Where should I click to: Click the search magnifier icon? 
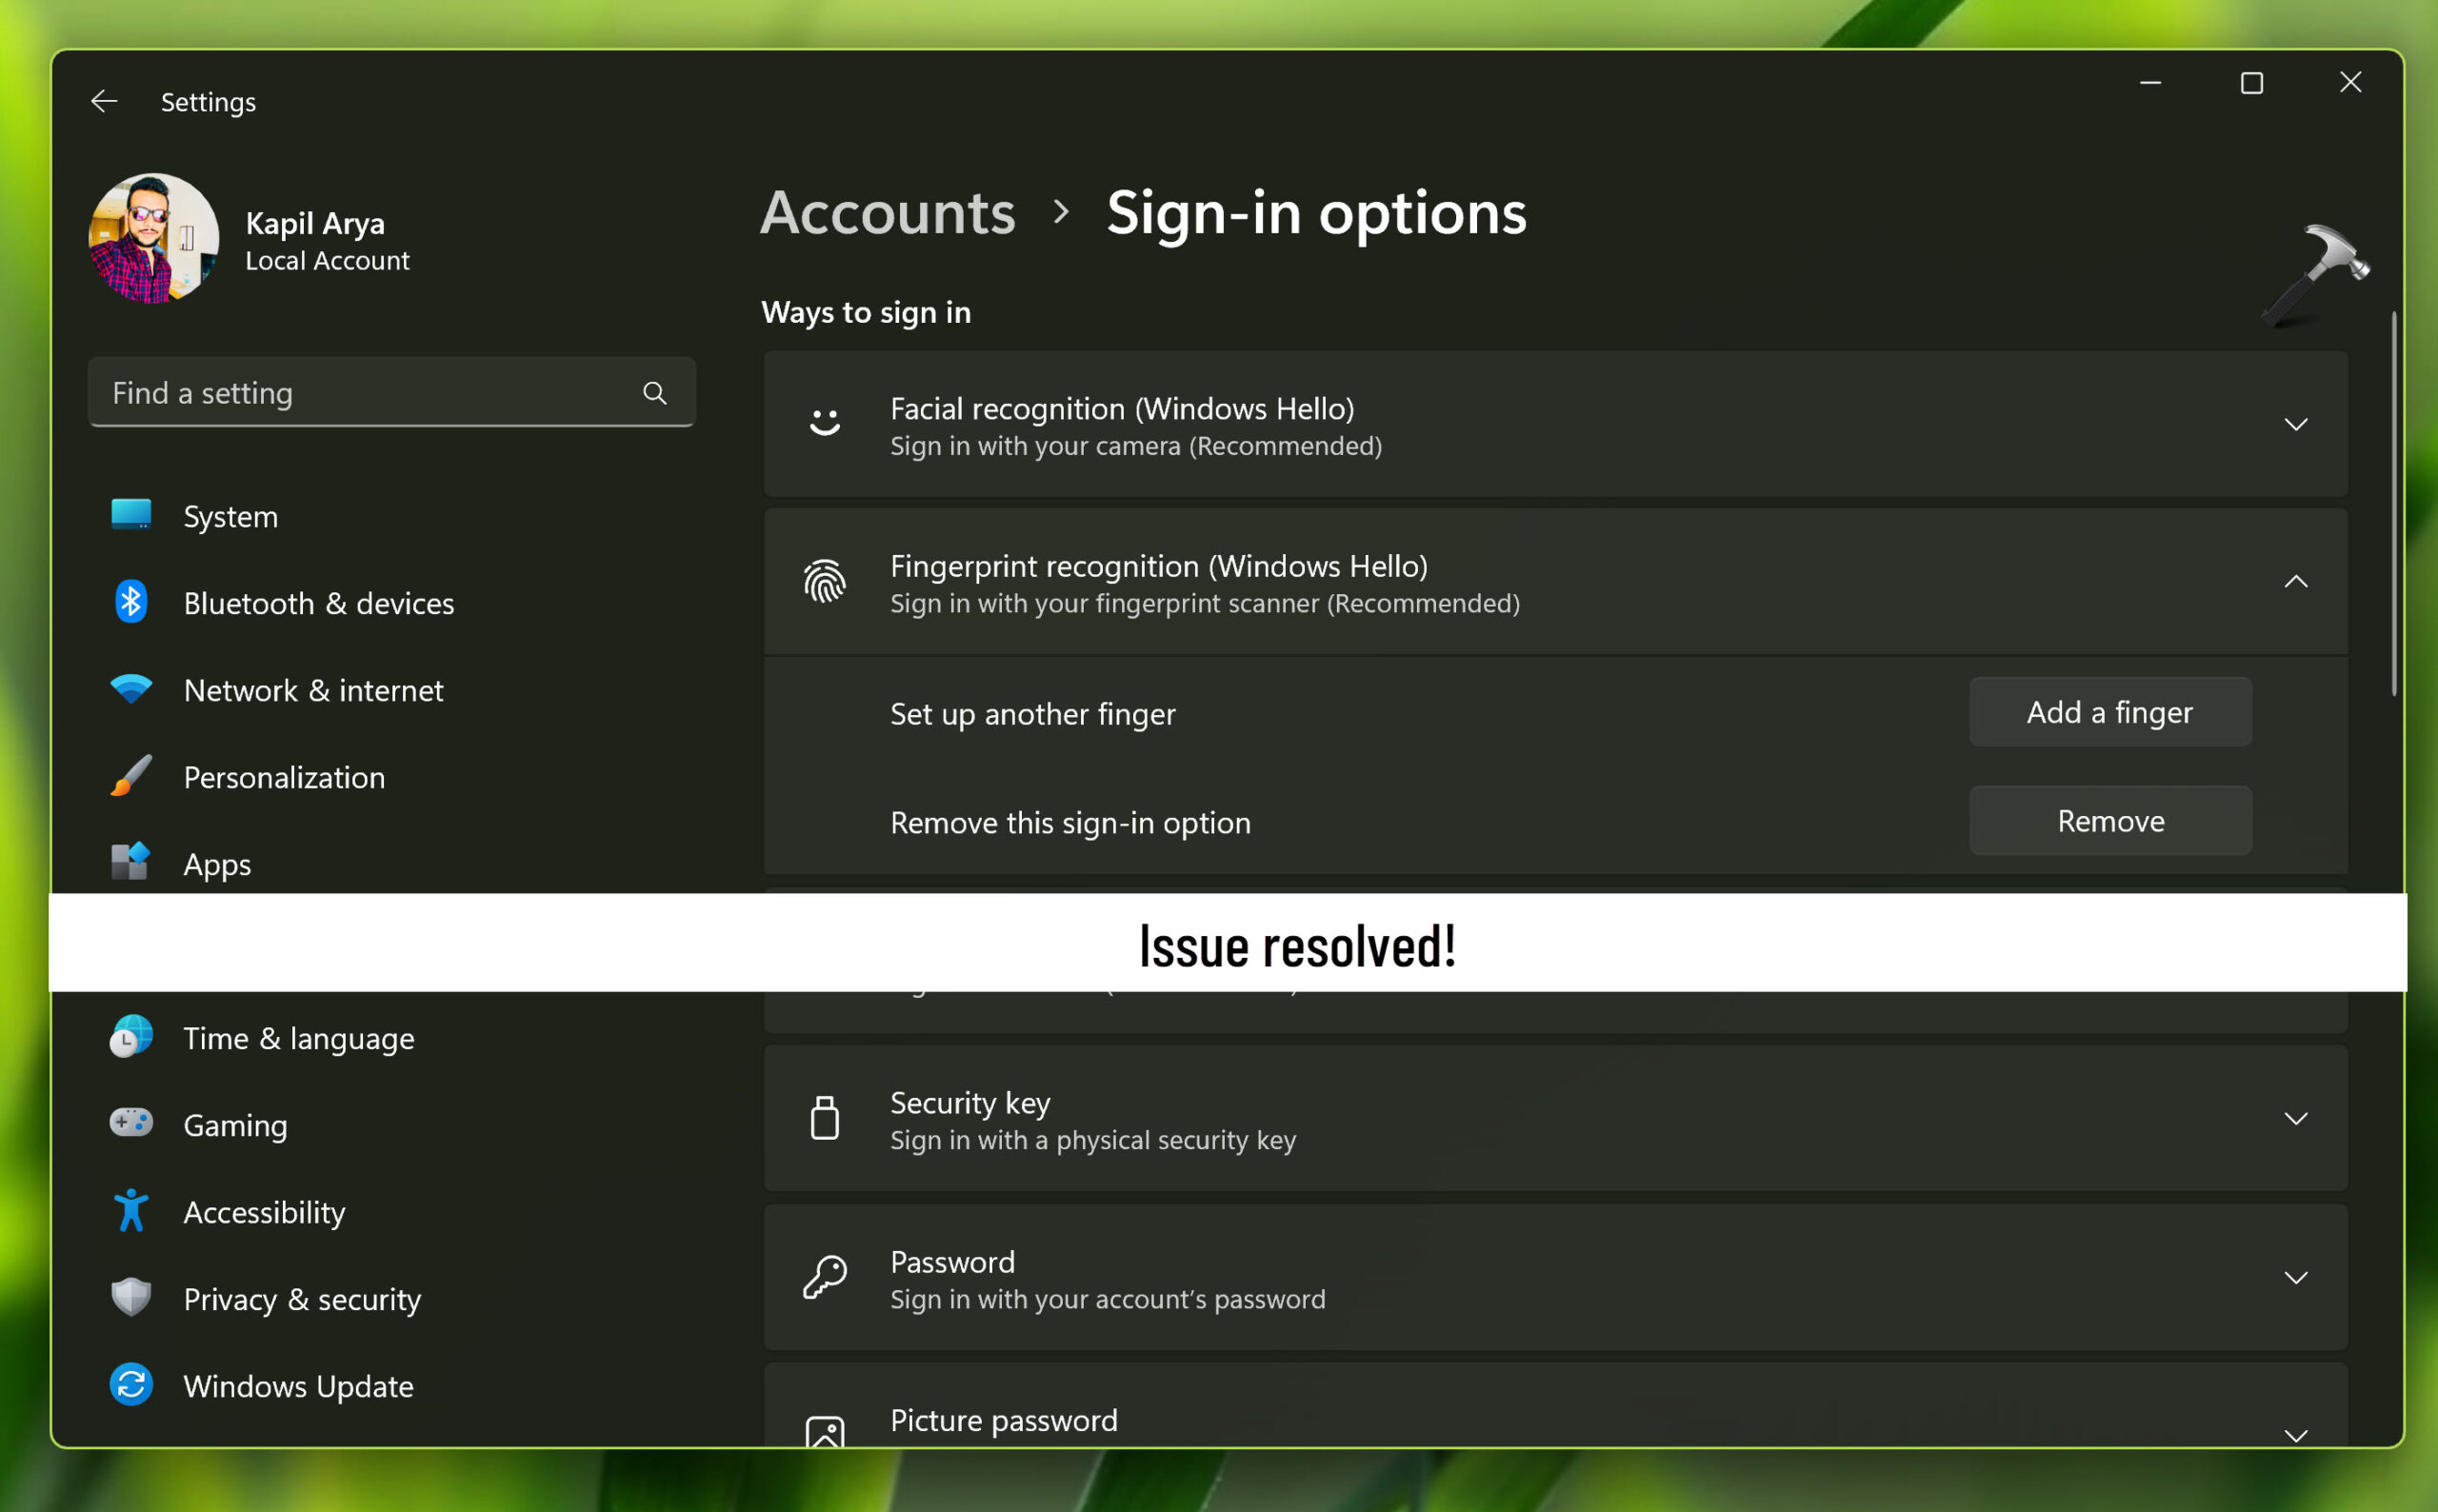(654, 393)
